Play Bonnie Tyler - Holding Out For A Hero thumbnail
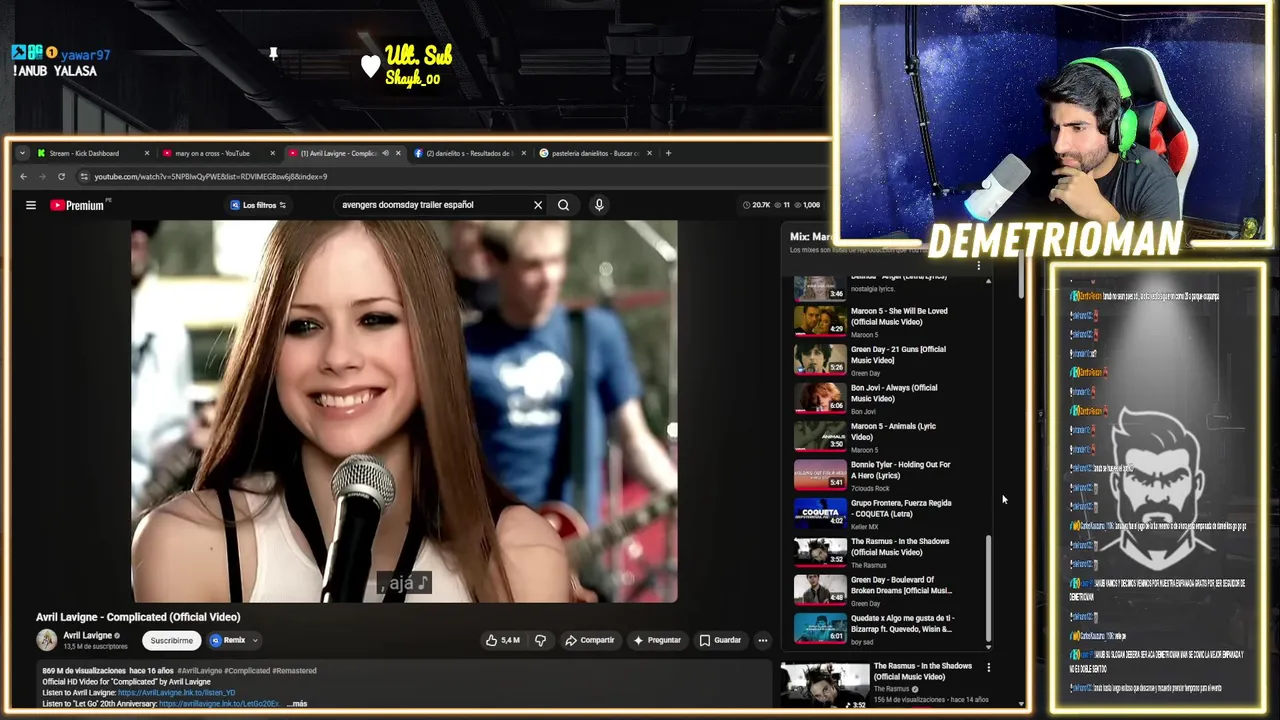Image resolution: width=1280 pixels, height=720 pixels. click(x=820, y=475)
